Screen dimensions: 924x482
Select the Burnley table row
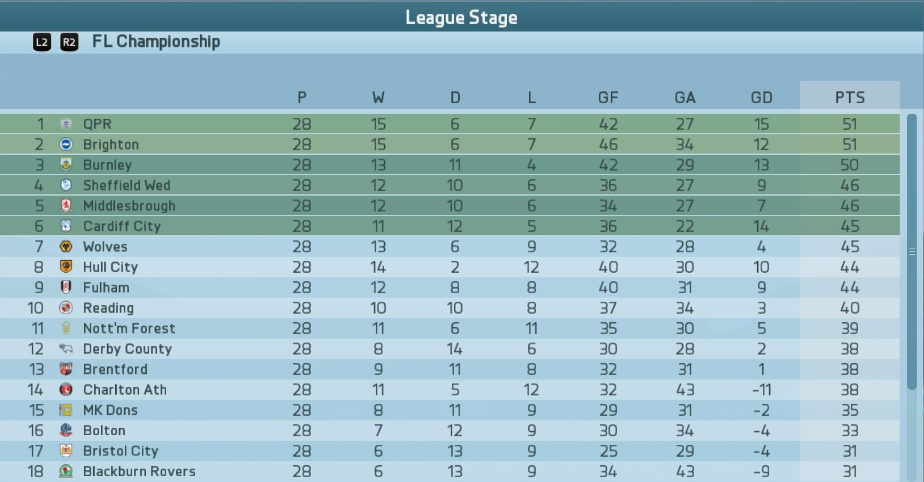[450, 165]
